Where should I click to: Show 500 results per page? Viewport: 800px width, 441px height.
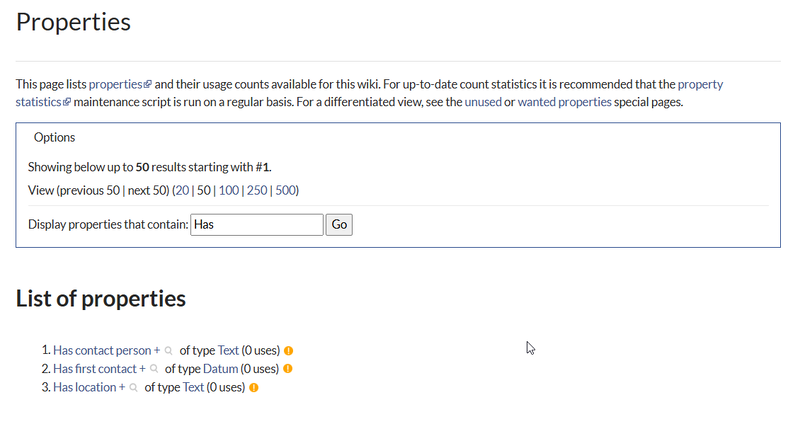286,190
